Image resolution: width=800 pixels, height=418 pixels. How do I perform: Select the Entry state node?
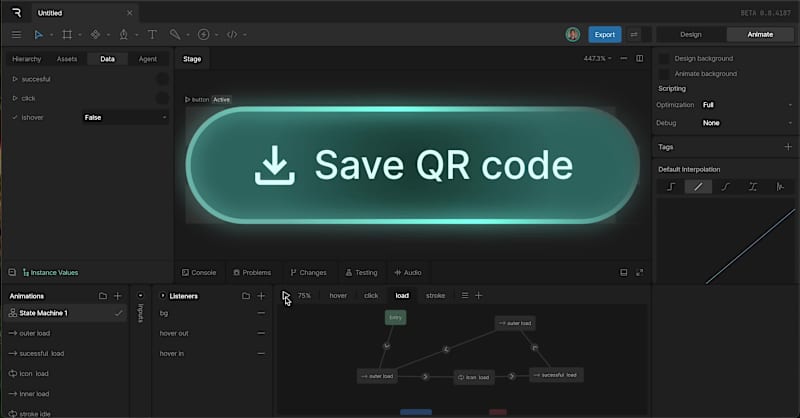[x=395, y=317]
